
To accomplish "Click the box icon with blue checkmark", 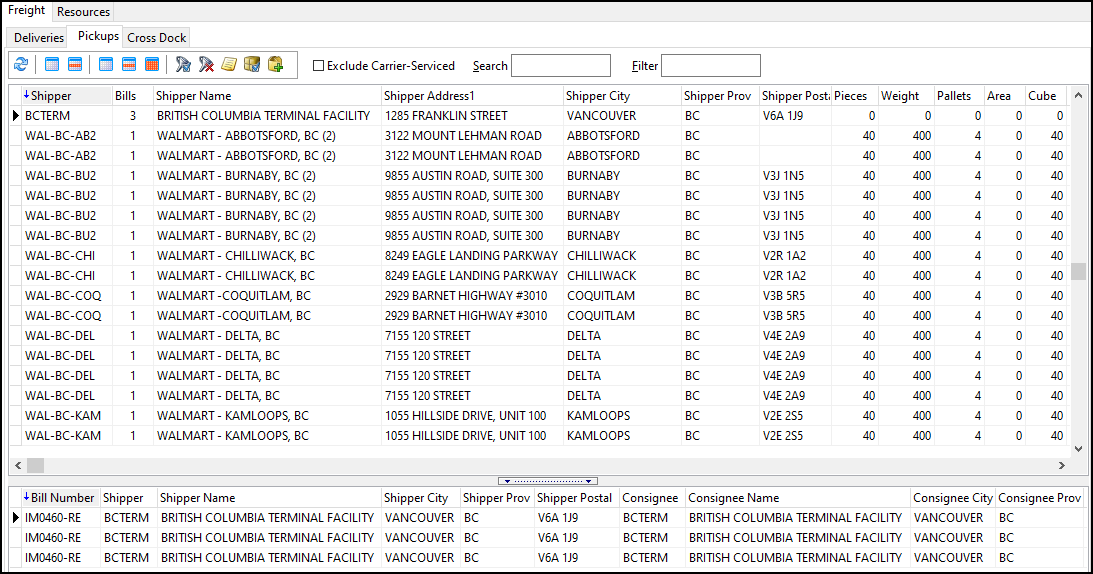I will click(252, 65).
